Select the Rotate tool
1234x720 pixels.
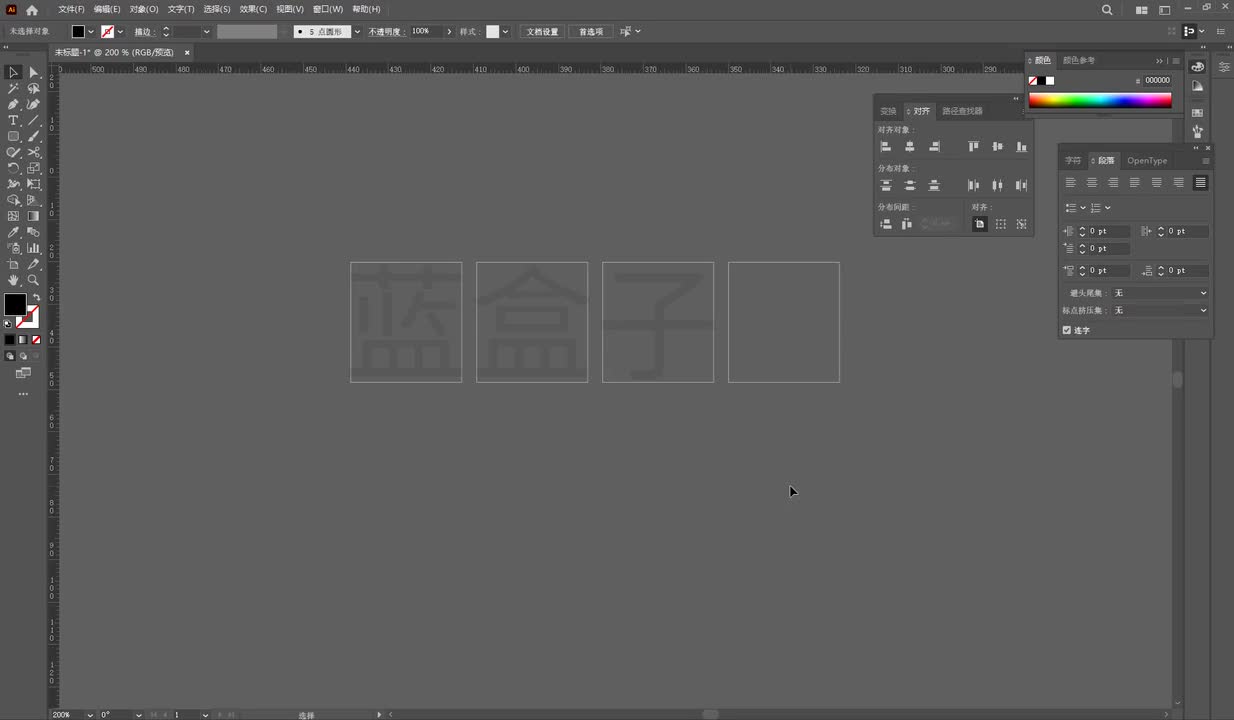point(13,168)
